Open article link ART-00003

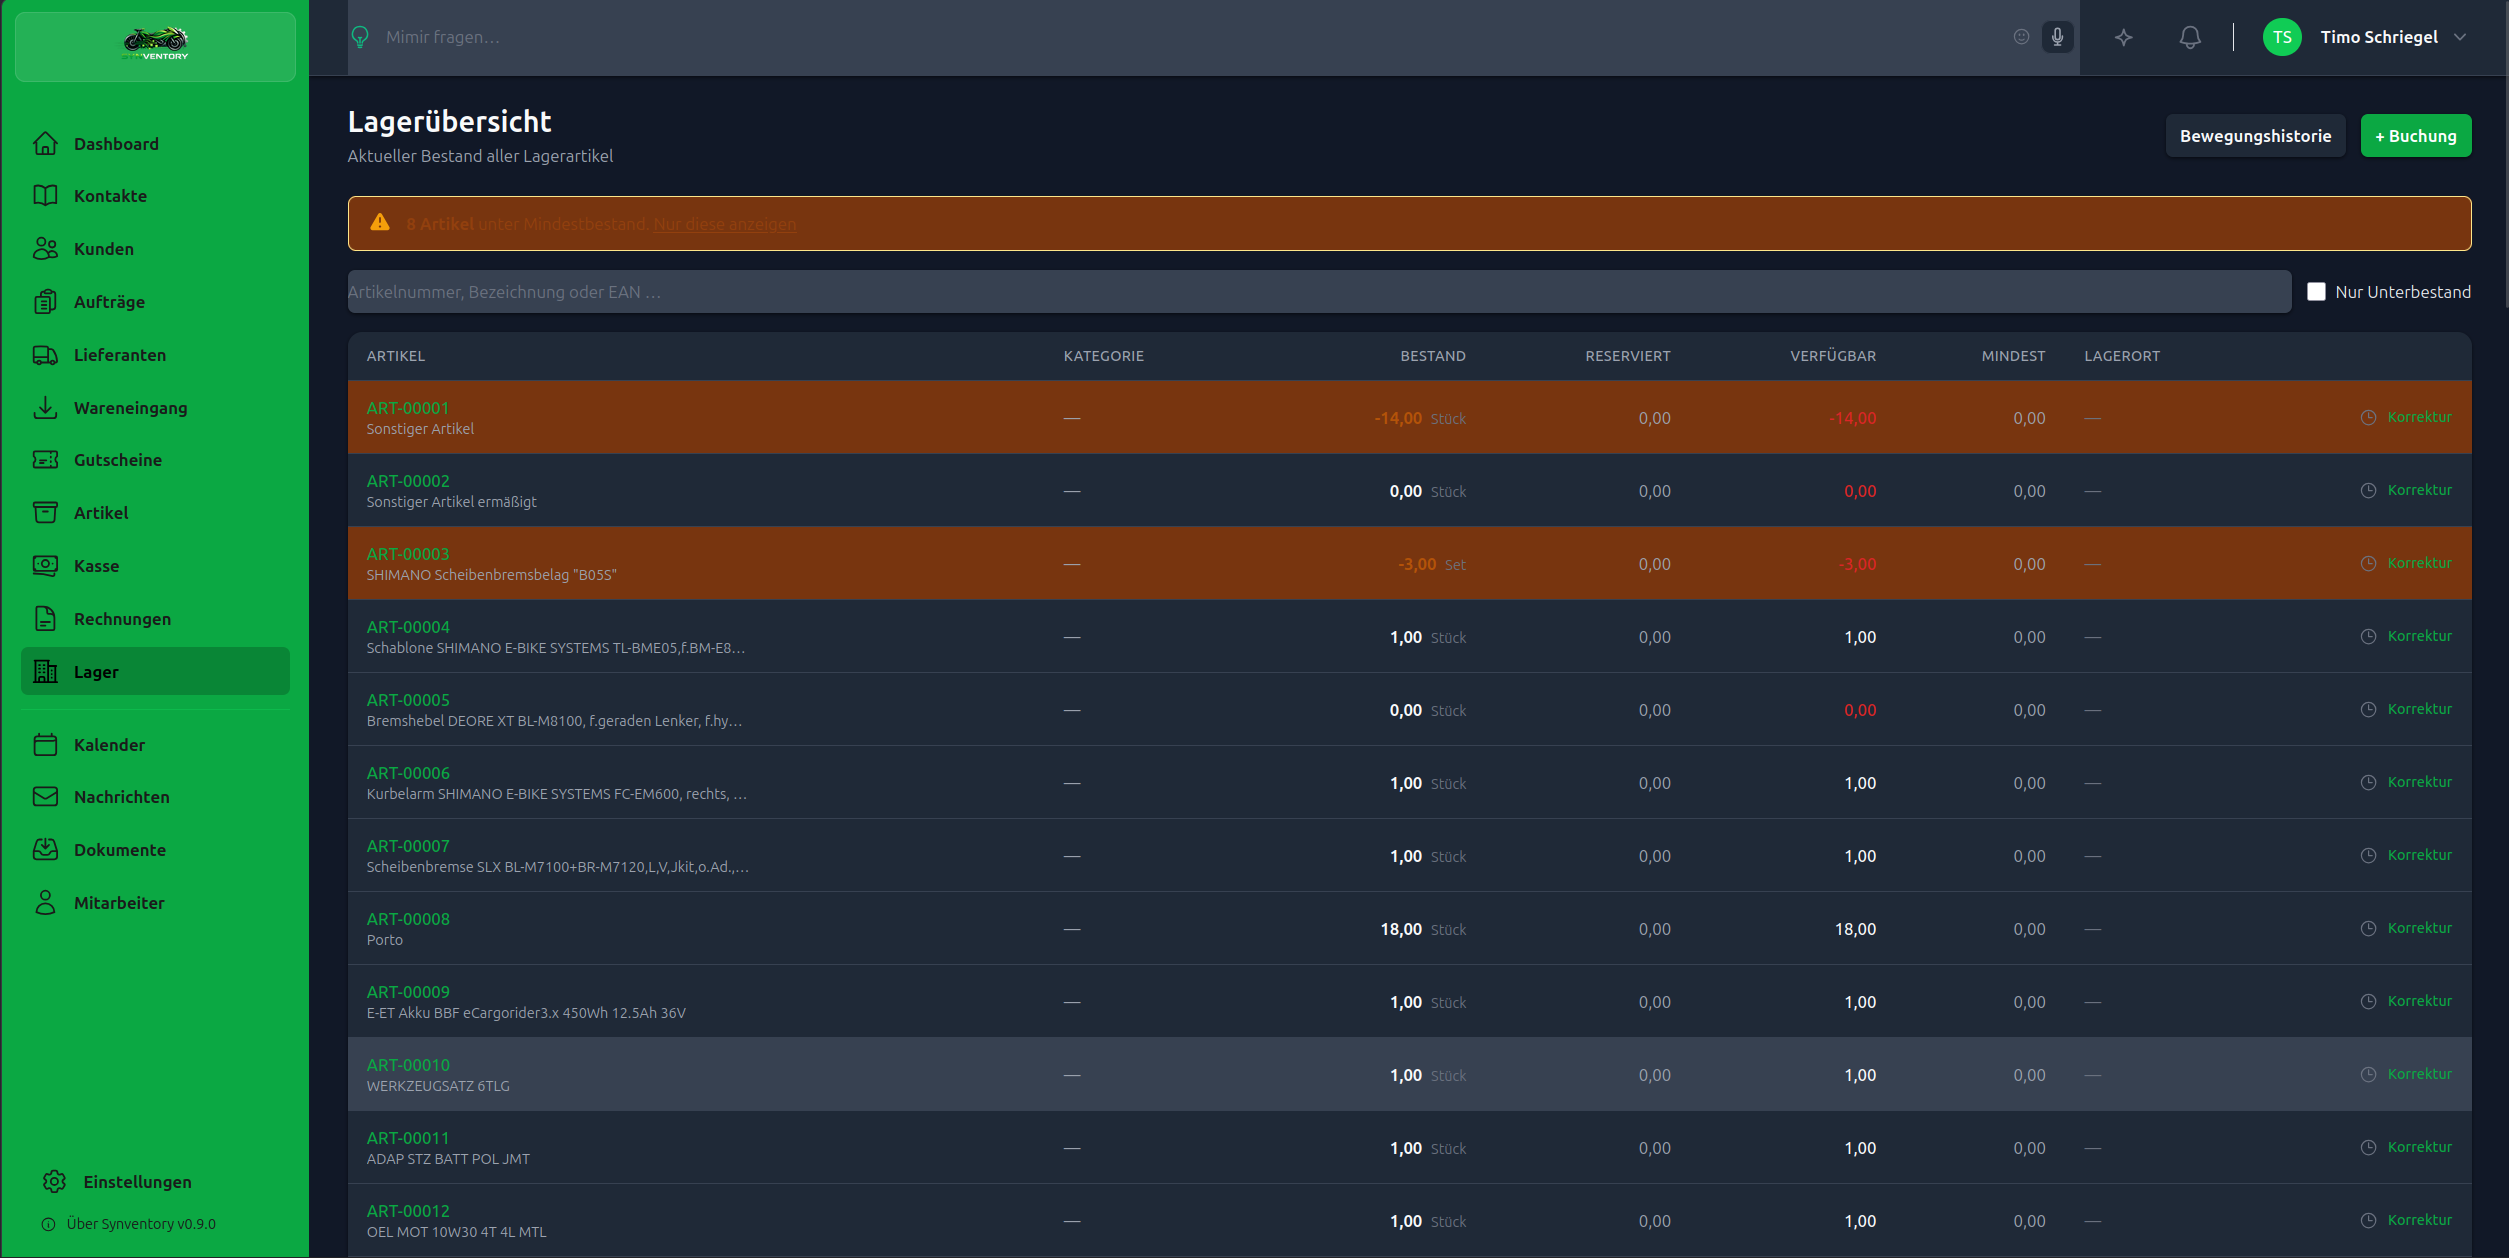coord(408,553)
